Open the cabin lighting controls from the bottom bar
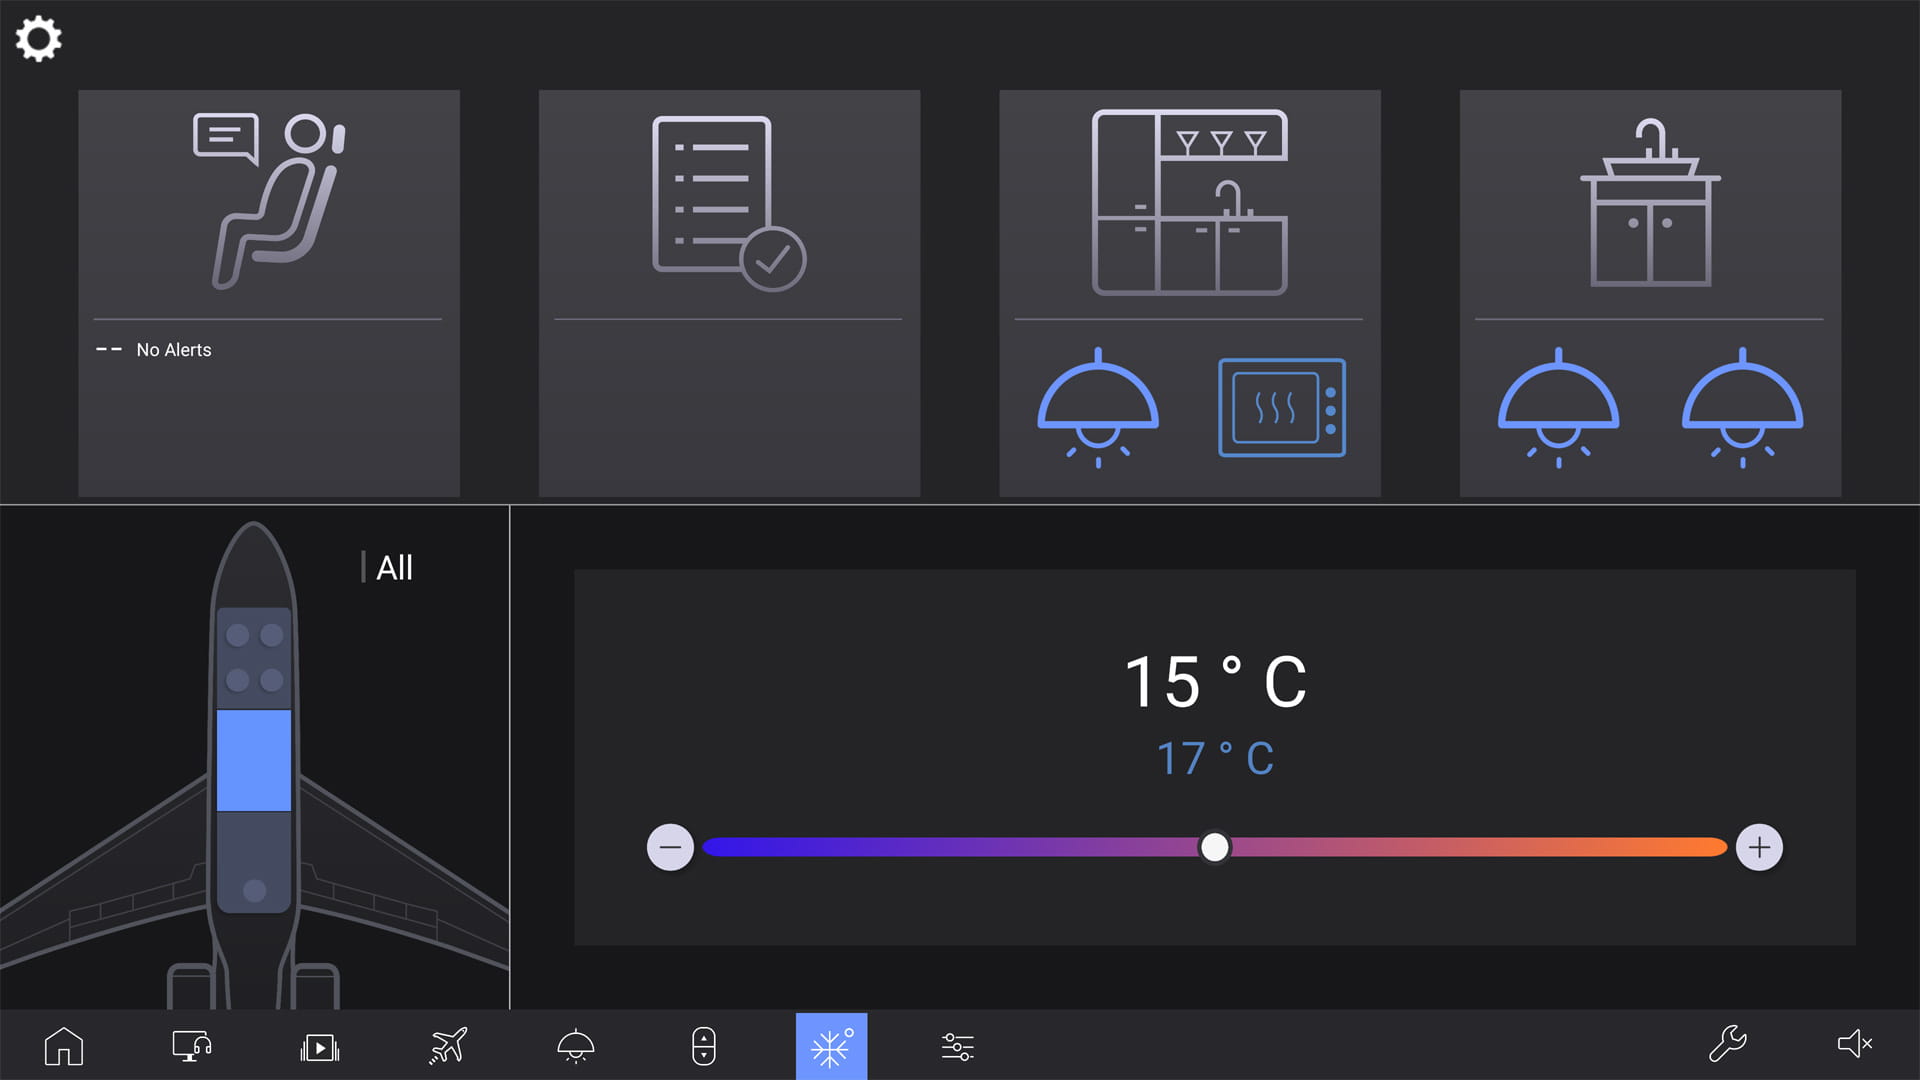The height and width of the screenshot is (1080, 1920). coord(575,1046)
